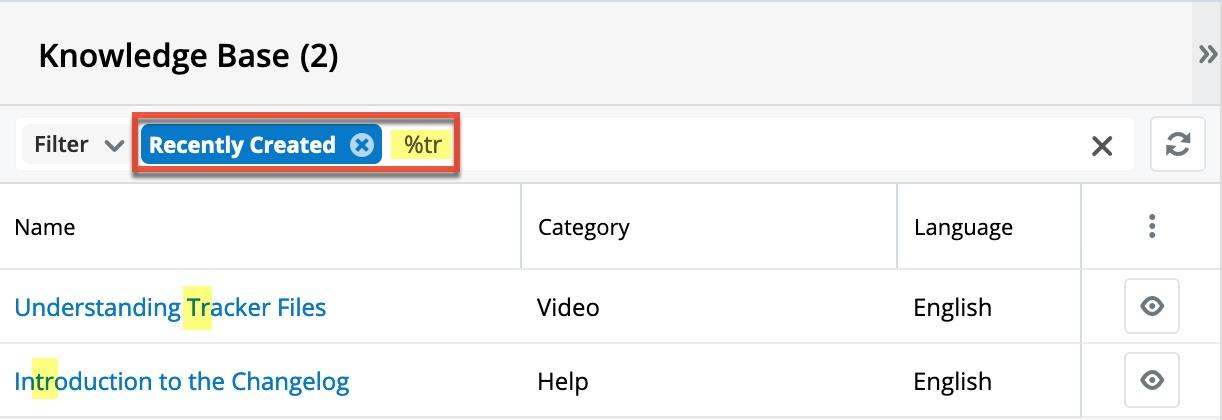Screen dimensions: 1222x420
Task: Open the Understanding Tracker Files article
Action: click(x=170, y=307)
